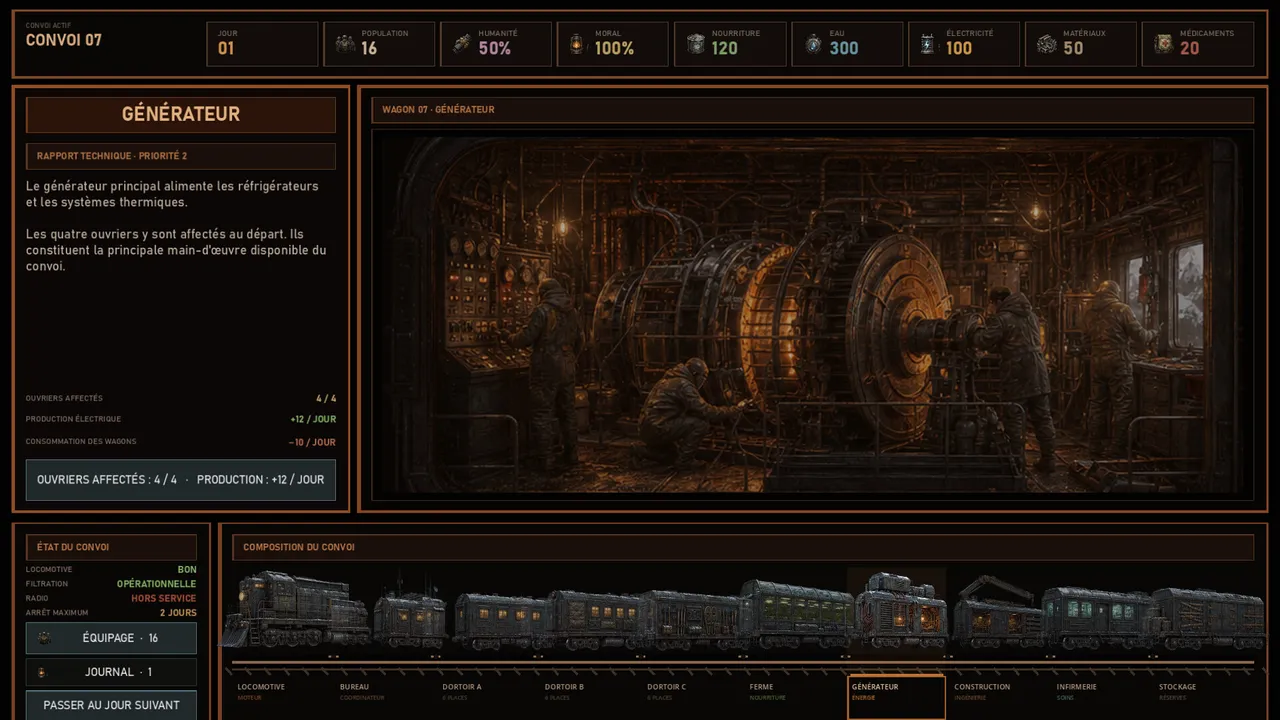Select the Dortoir B wagon image
The width and height of the screenshot is (1280, 720).
(594, 619)
